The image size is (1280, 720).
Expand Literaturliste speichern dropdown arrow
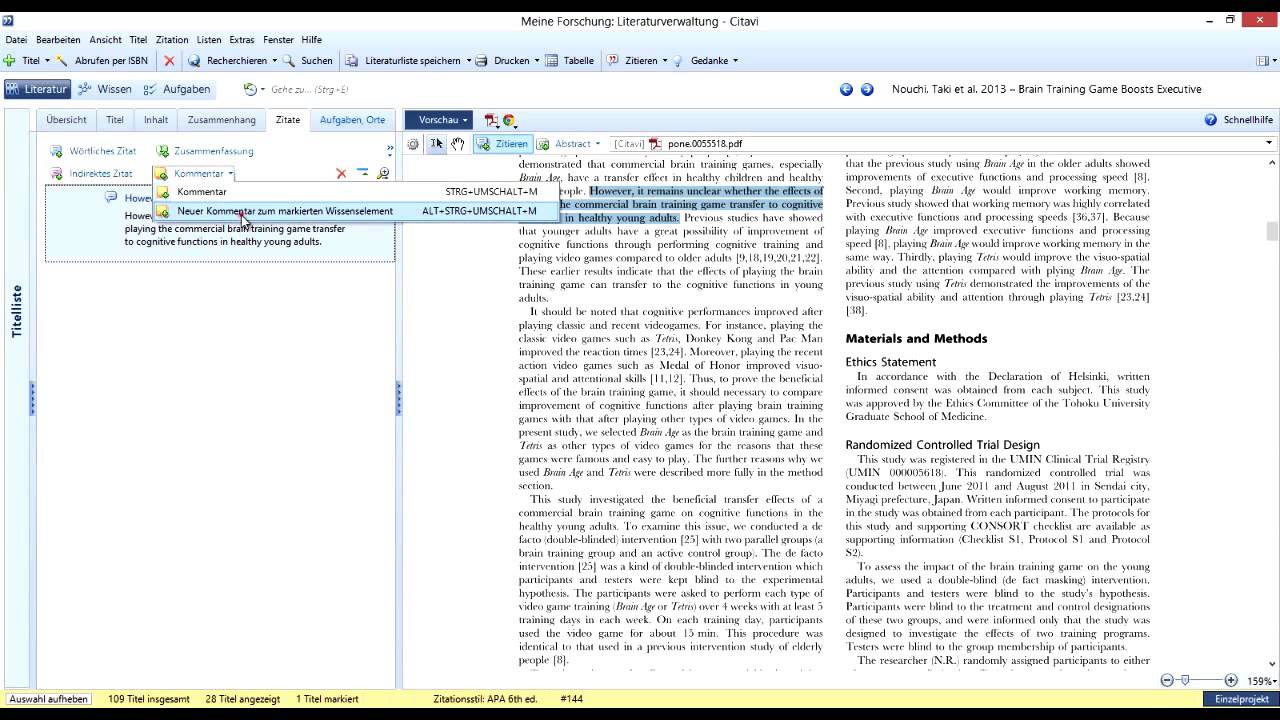click(x=468, y=61)
